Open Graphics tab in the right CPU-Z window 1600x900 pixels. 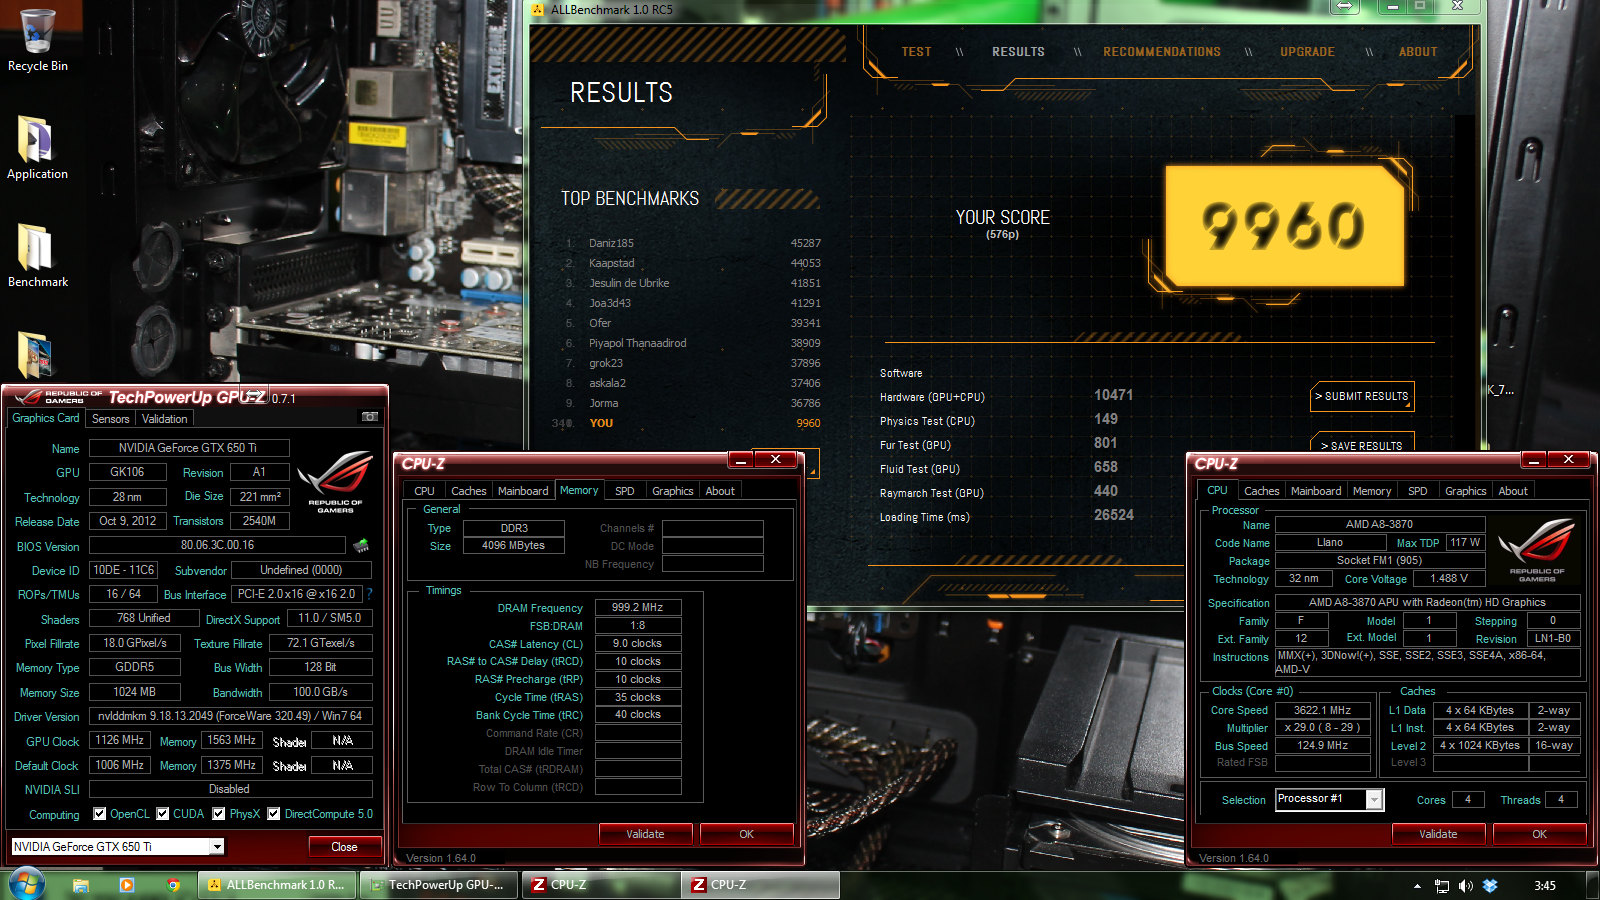point(1465,491)
